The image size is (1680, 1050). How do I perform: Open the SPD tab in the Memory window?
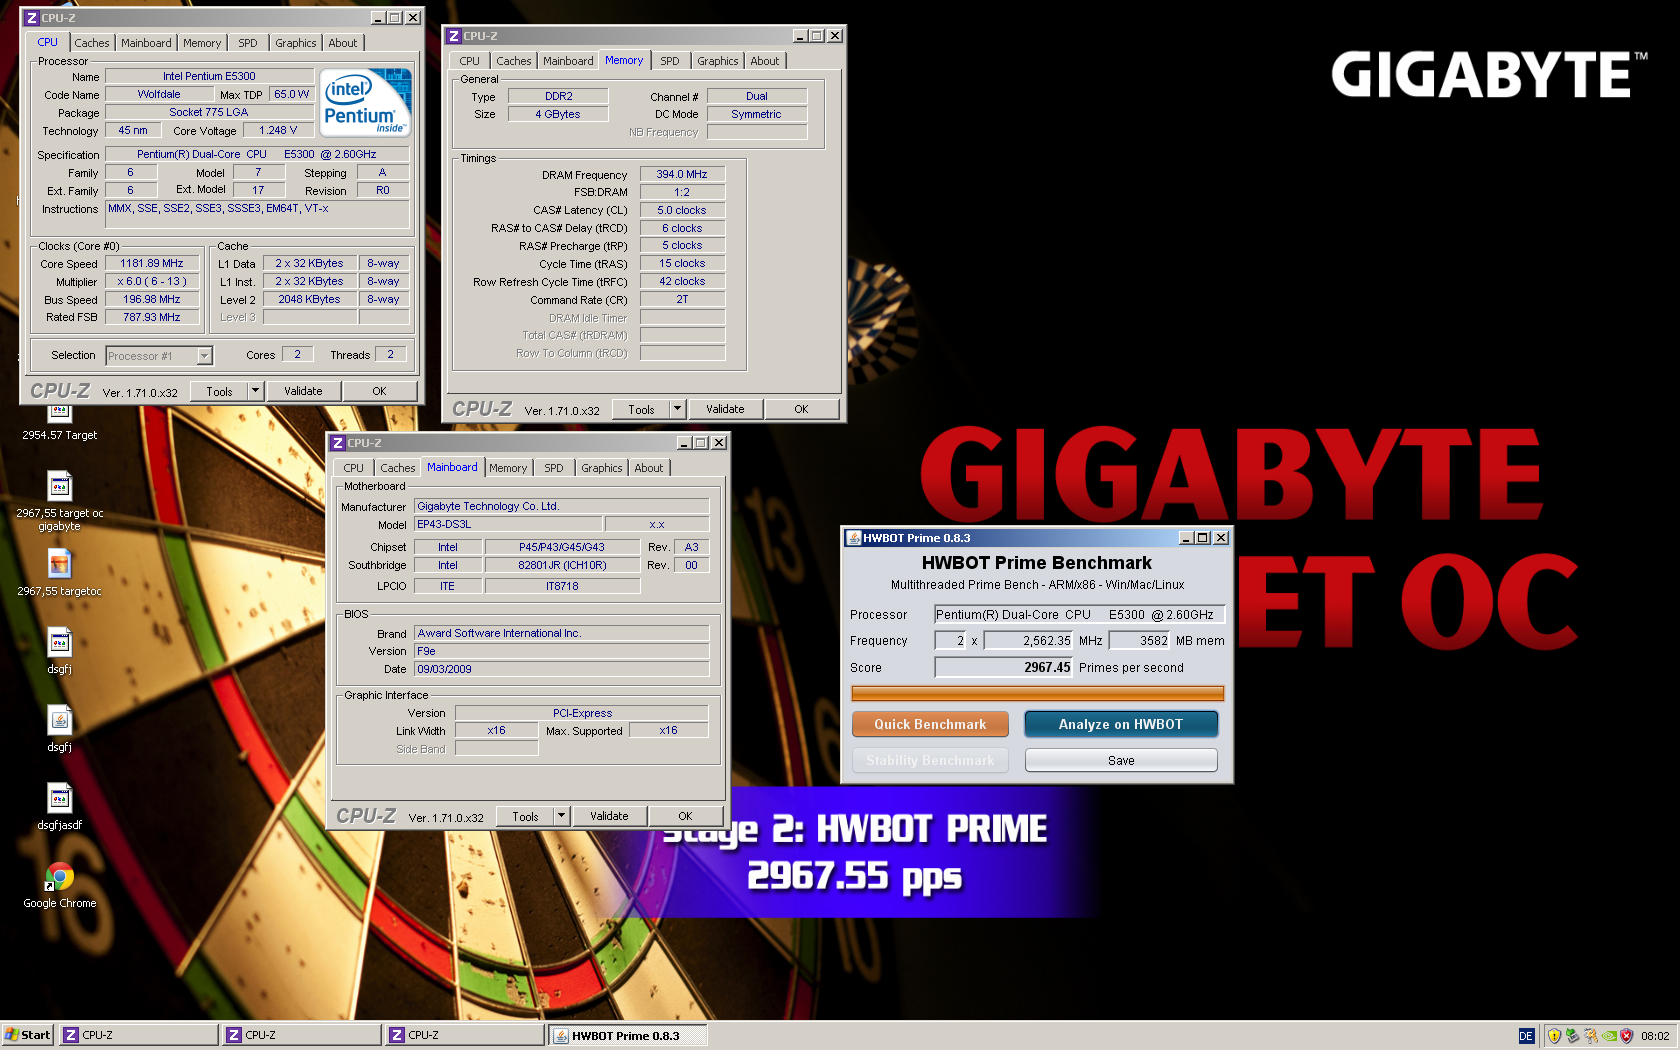(x=670, y=61)
